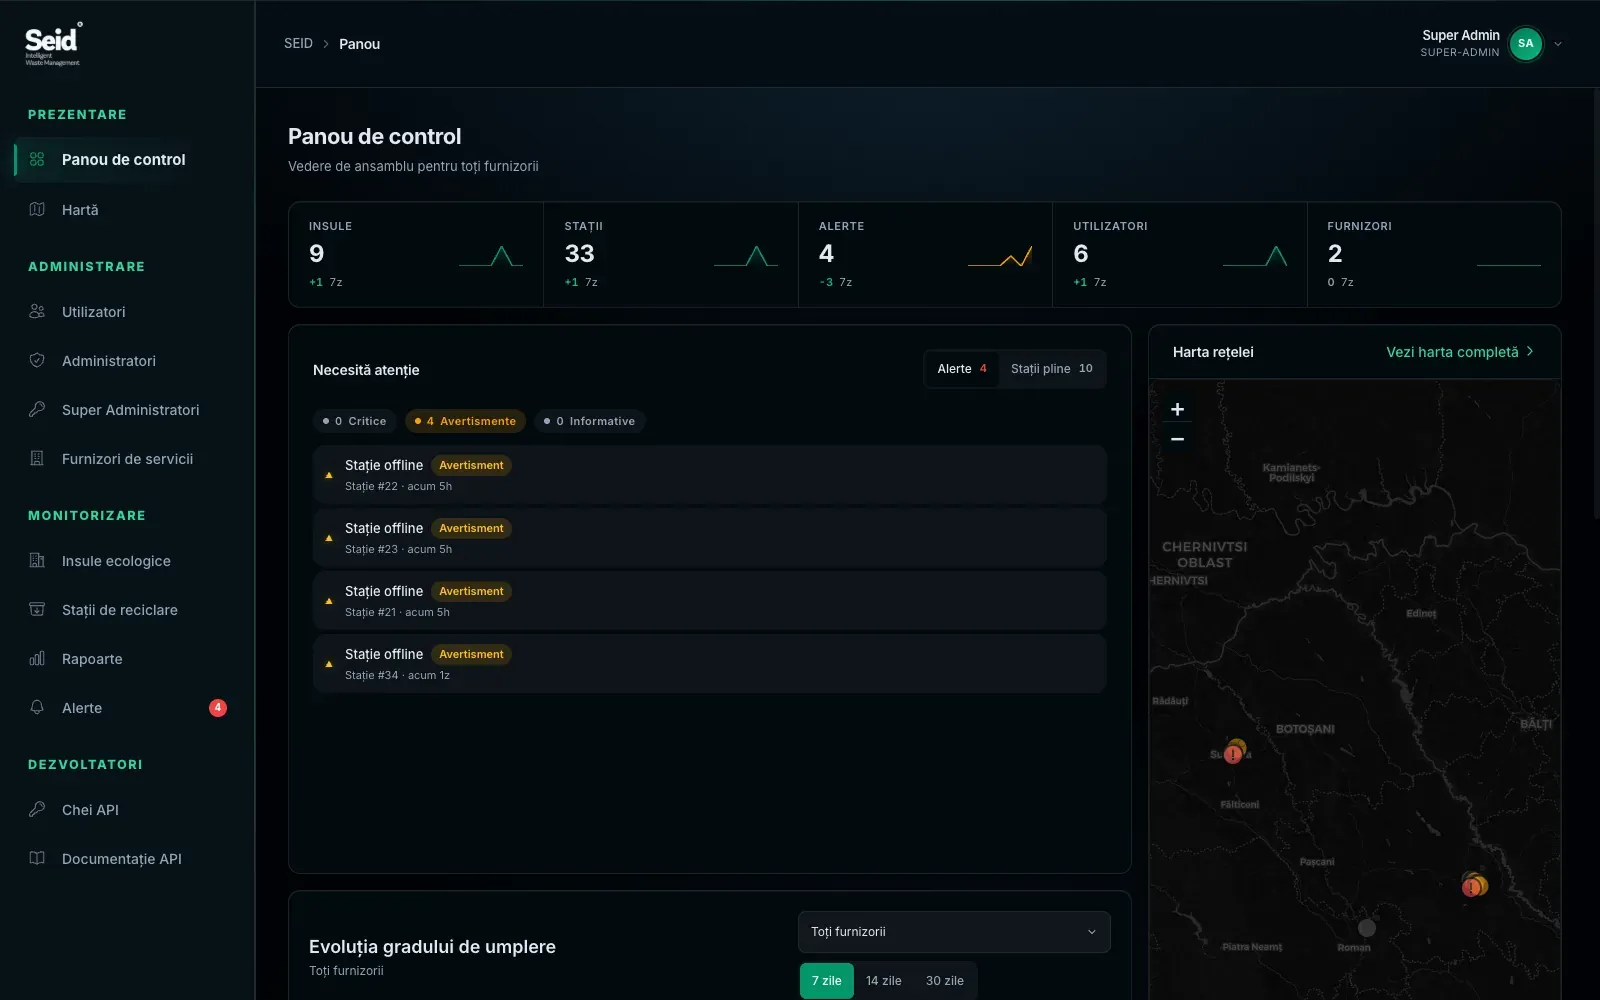
Task: Click the Utilizatori users icon
Action: click(x=37, y=311)
